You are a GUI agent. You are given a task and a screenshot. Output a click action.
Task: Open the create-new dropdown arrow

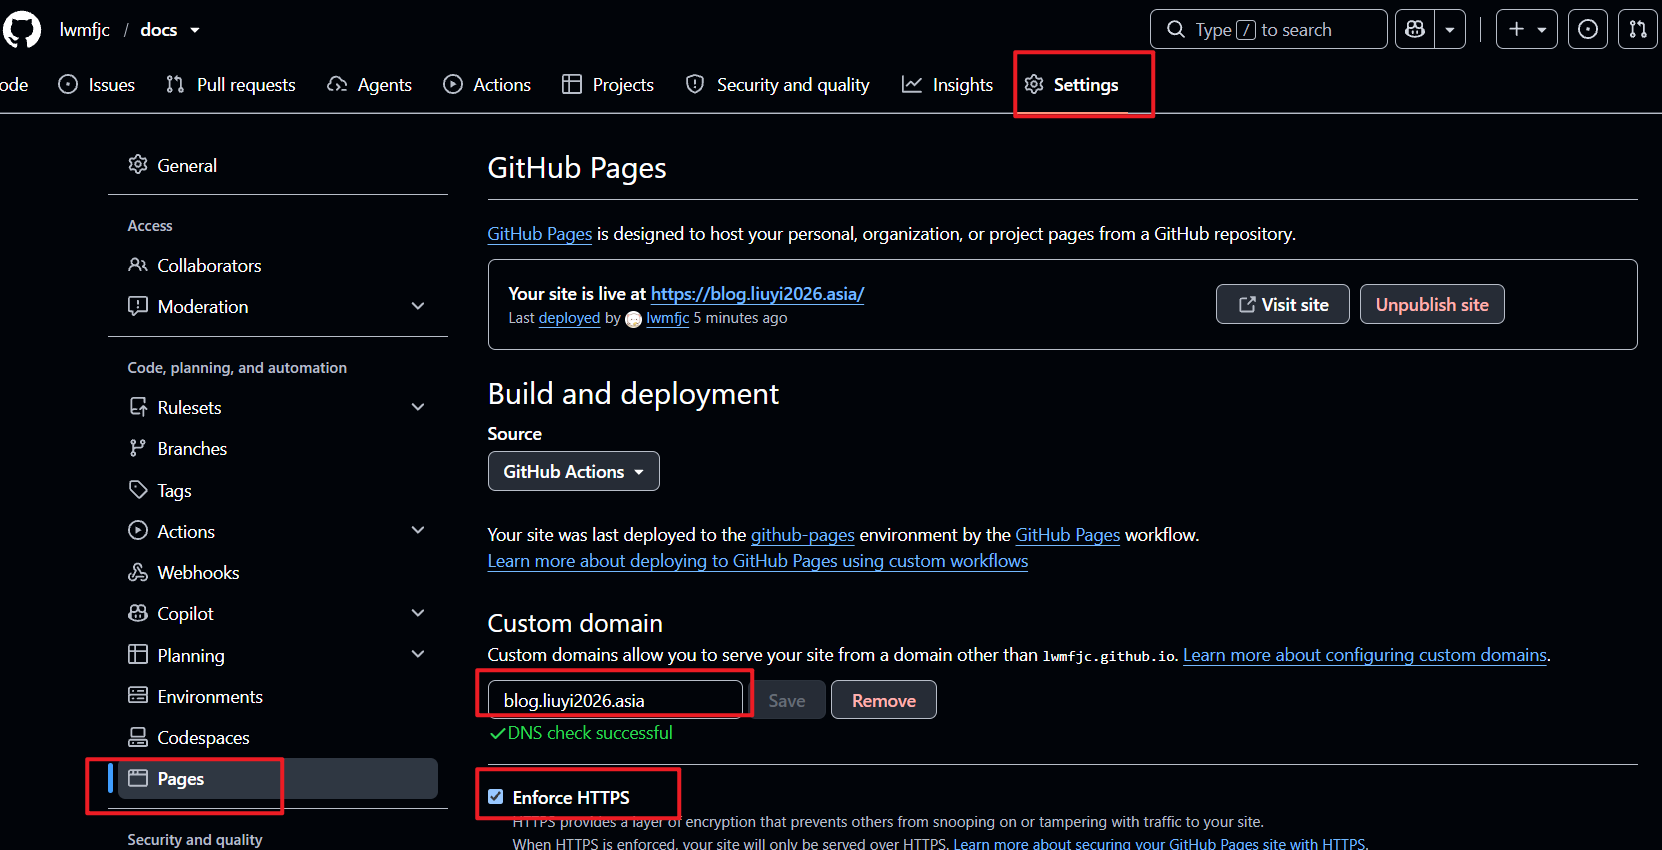pos(1542,30)
